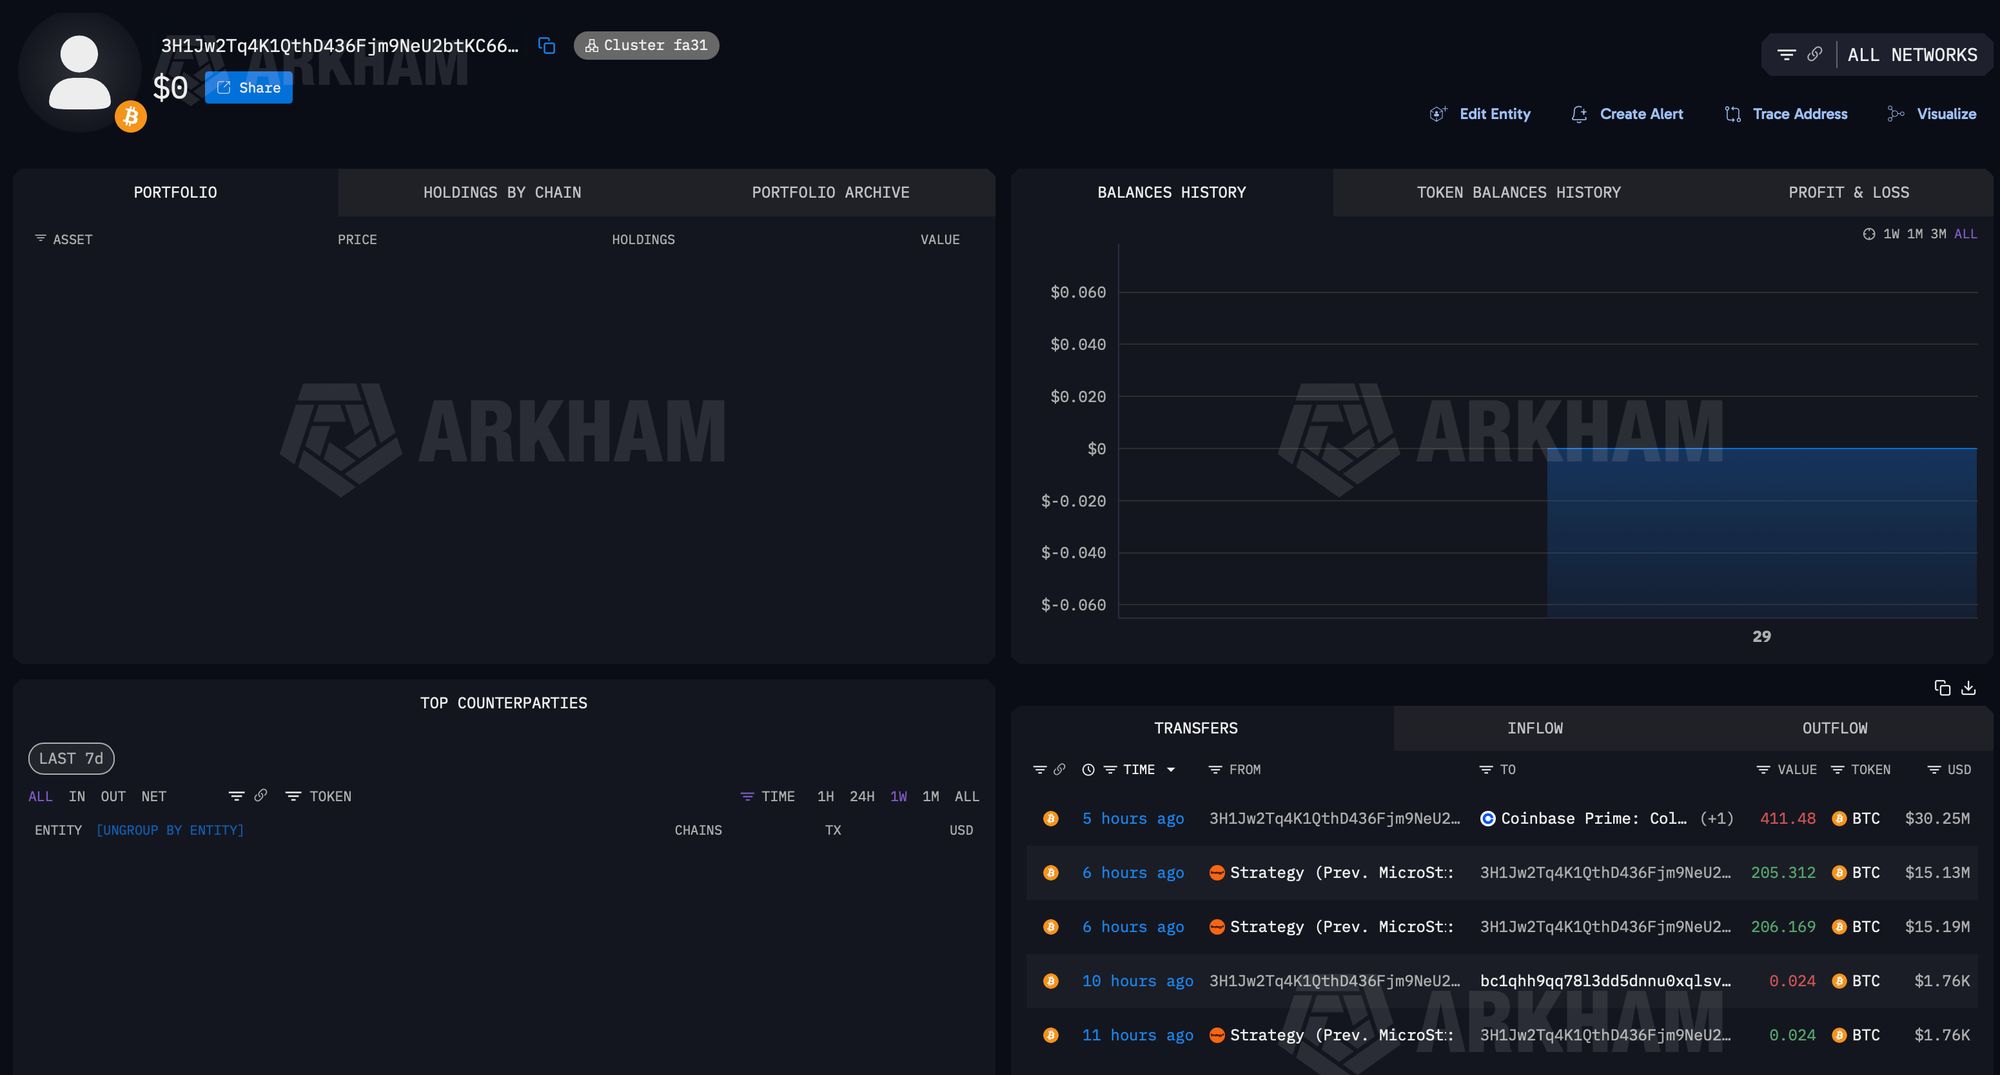Click the BTC token icon in the 411.48 row
This screenshot has width=2000, height=1075.
[x=1838, y=818]
